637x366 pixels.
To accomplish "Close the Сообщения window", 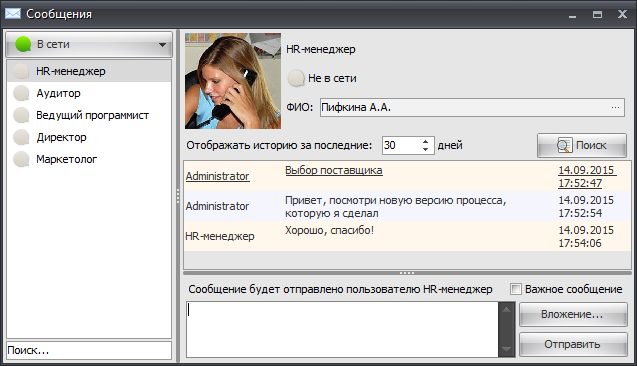I will (x=622, y=15).
